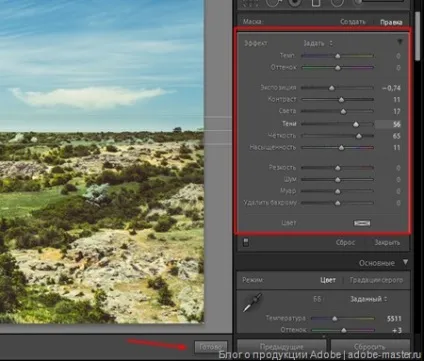This screenshot has height=361, width=424.
Task: Click the Удалить бахрому value 0
Action: coord(398,203)
